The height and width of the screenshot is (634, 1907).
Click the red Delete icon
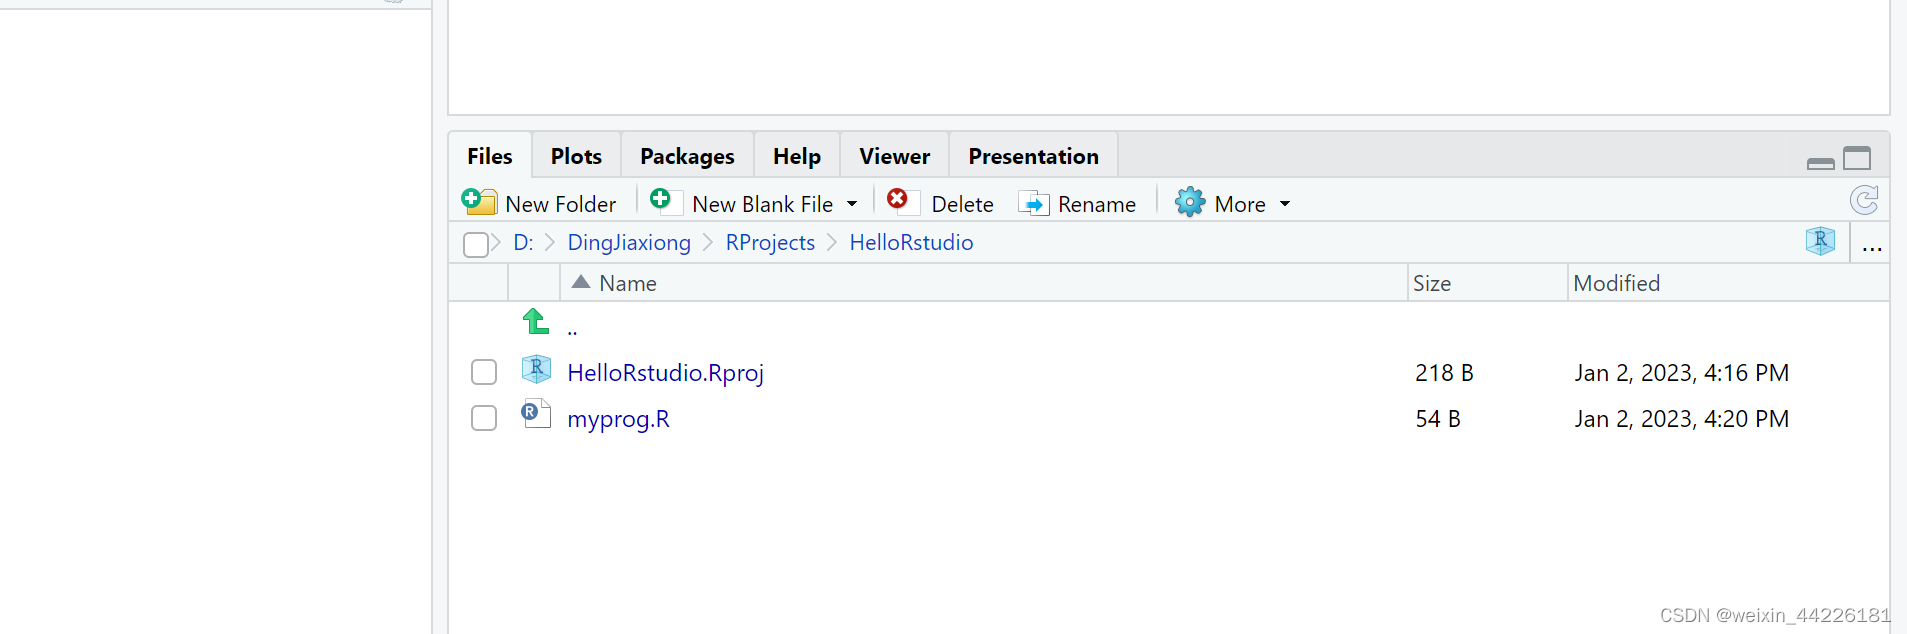[x=899, y=200]
